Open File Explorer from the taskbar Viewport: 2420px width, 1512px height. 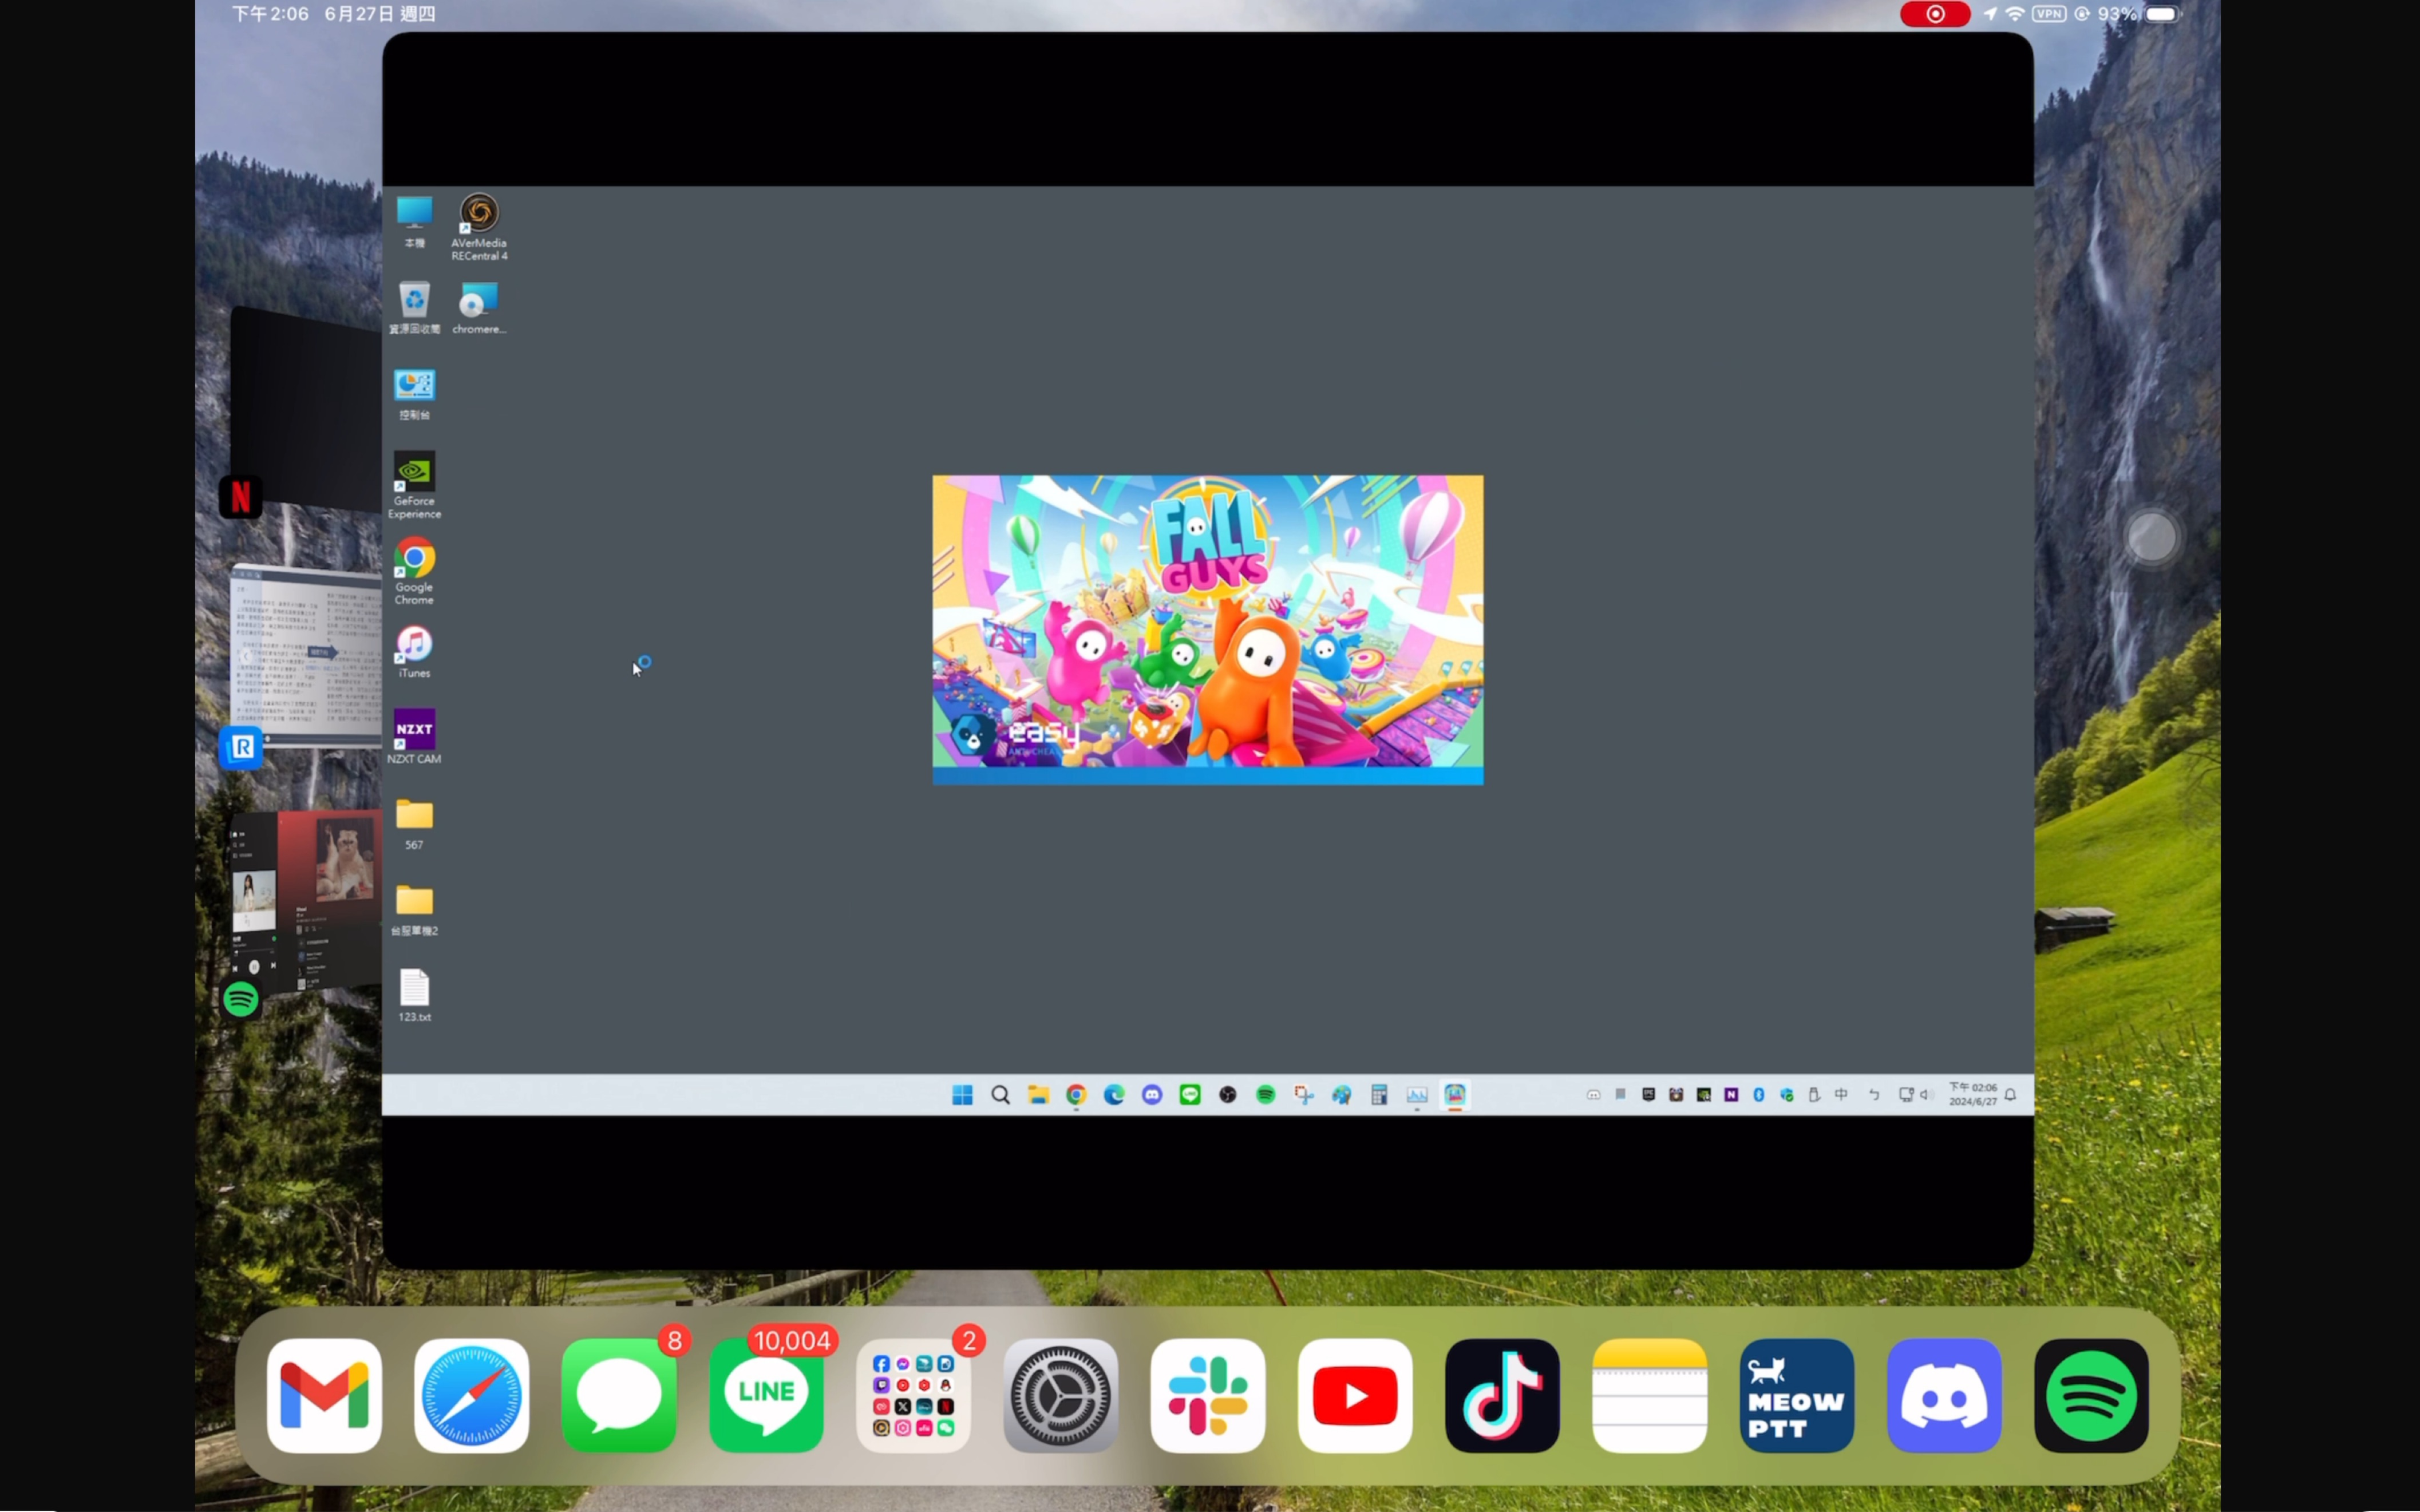[1038, 1095]
